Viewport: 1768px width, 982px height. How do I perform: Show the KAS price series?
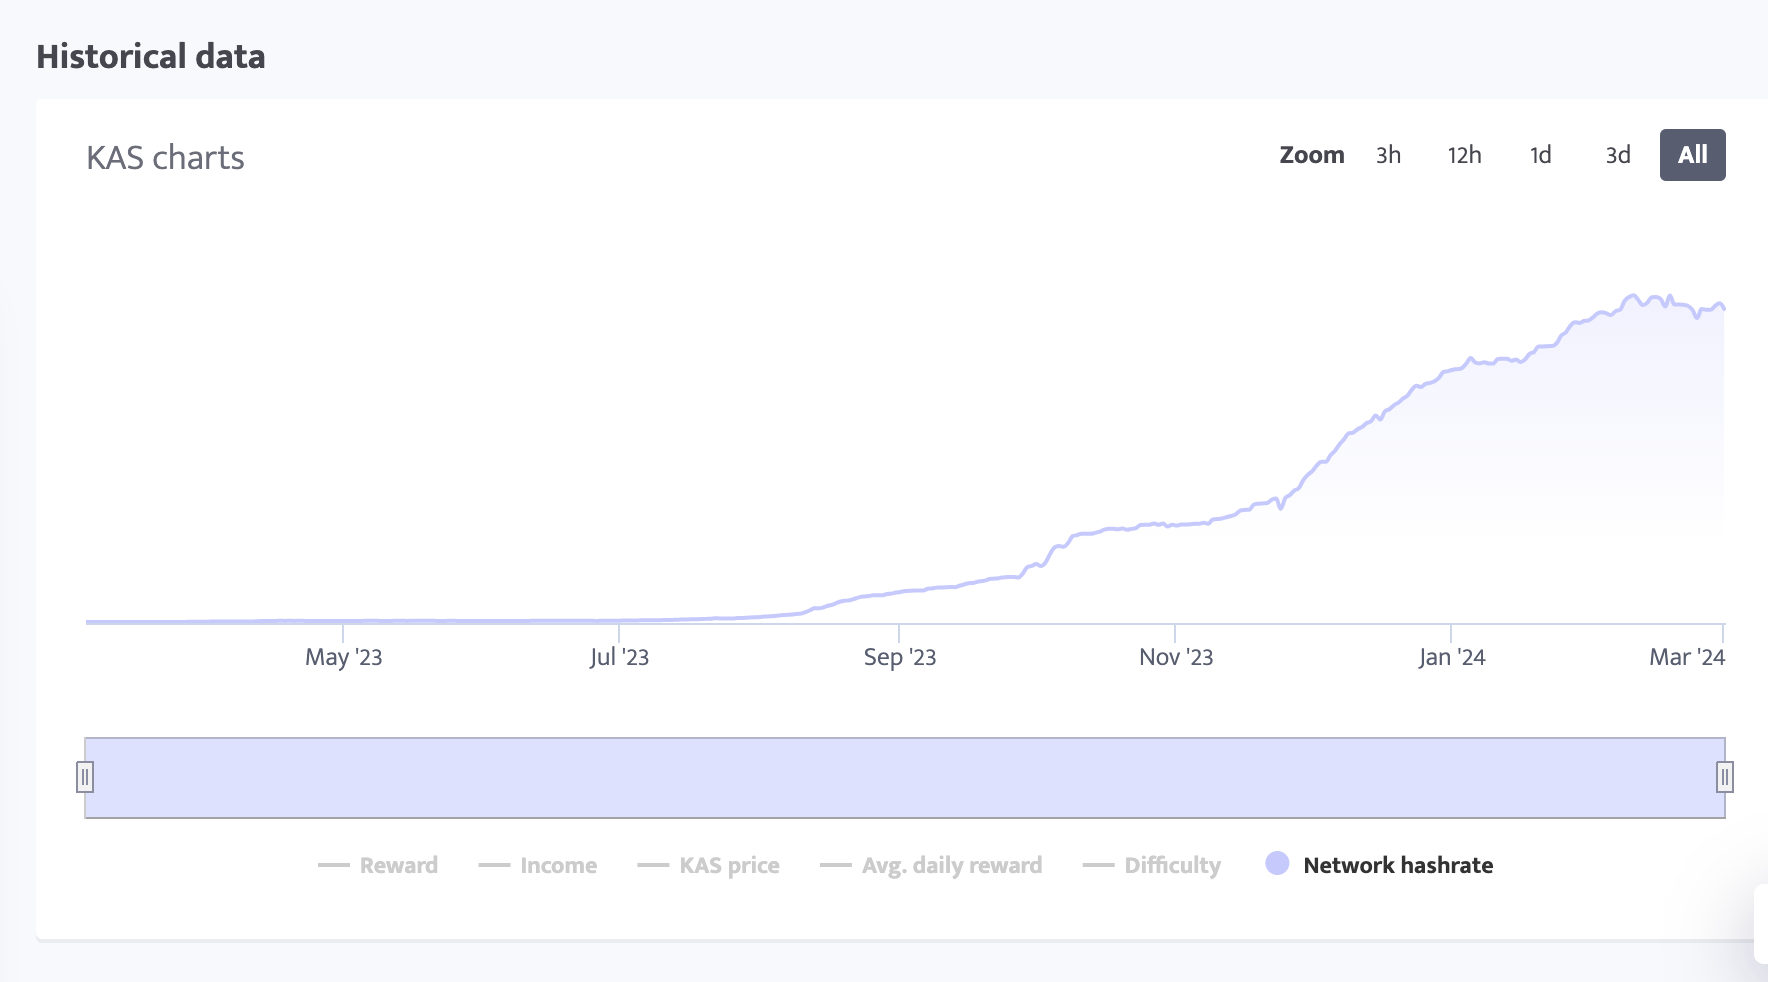(730, 865)
